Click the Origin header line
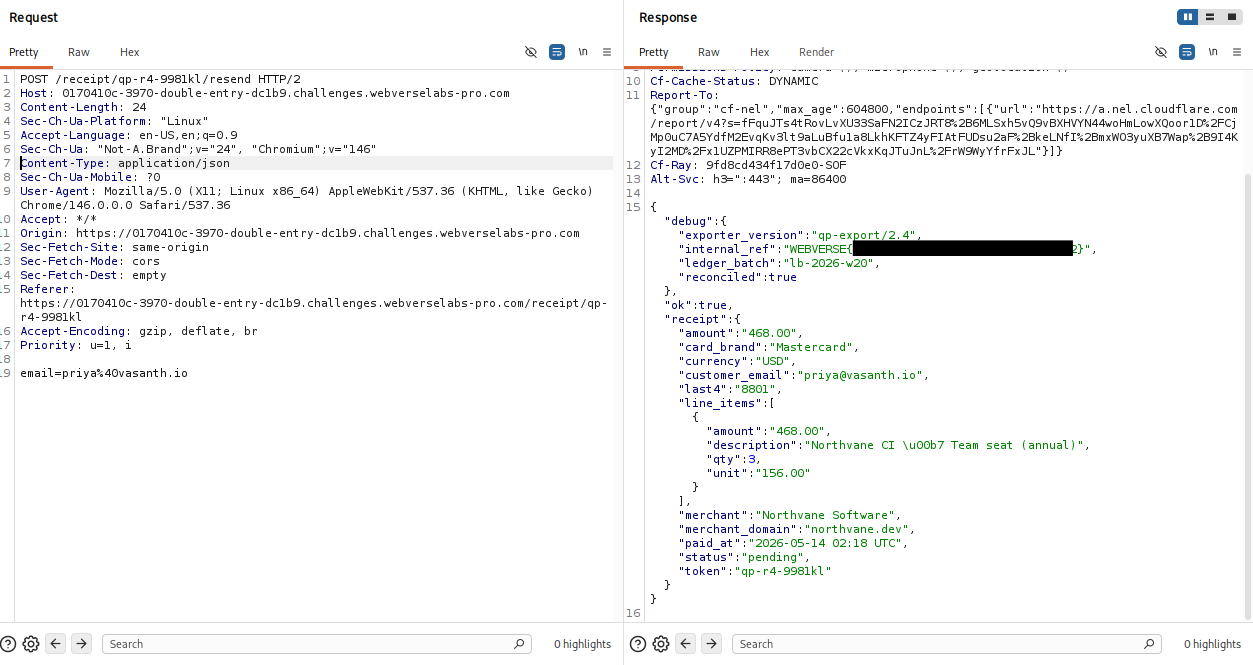Image resolution: width=1253 pixels, height=665 pixels. tap(300, 233)
